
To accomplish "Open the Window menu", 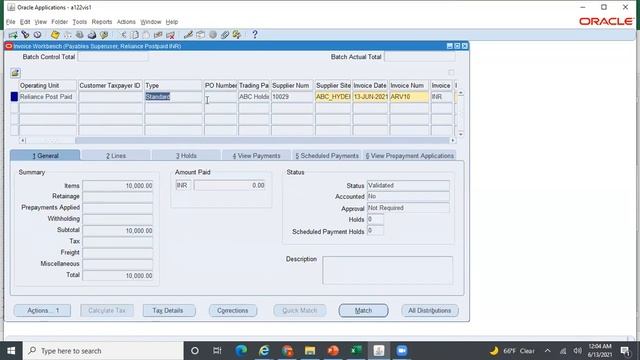I will click(x=151, y=22).
